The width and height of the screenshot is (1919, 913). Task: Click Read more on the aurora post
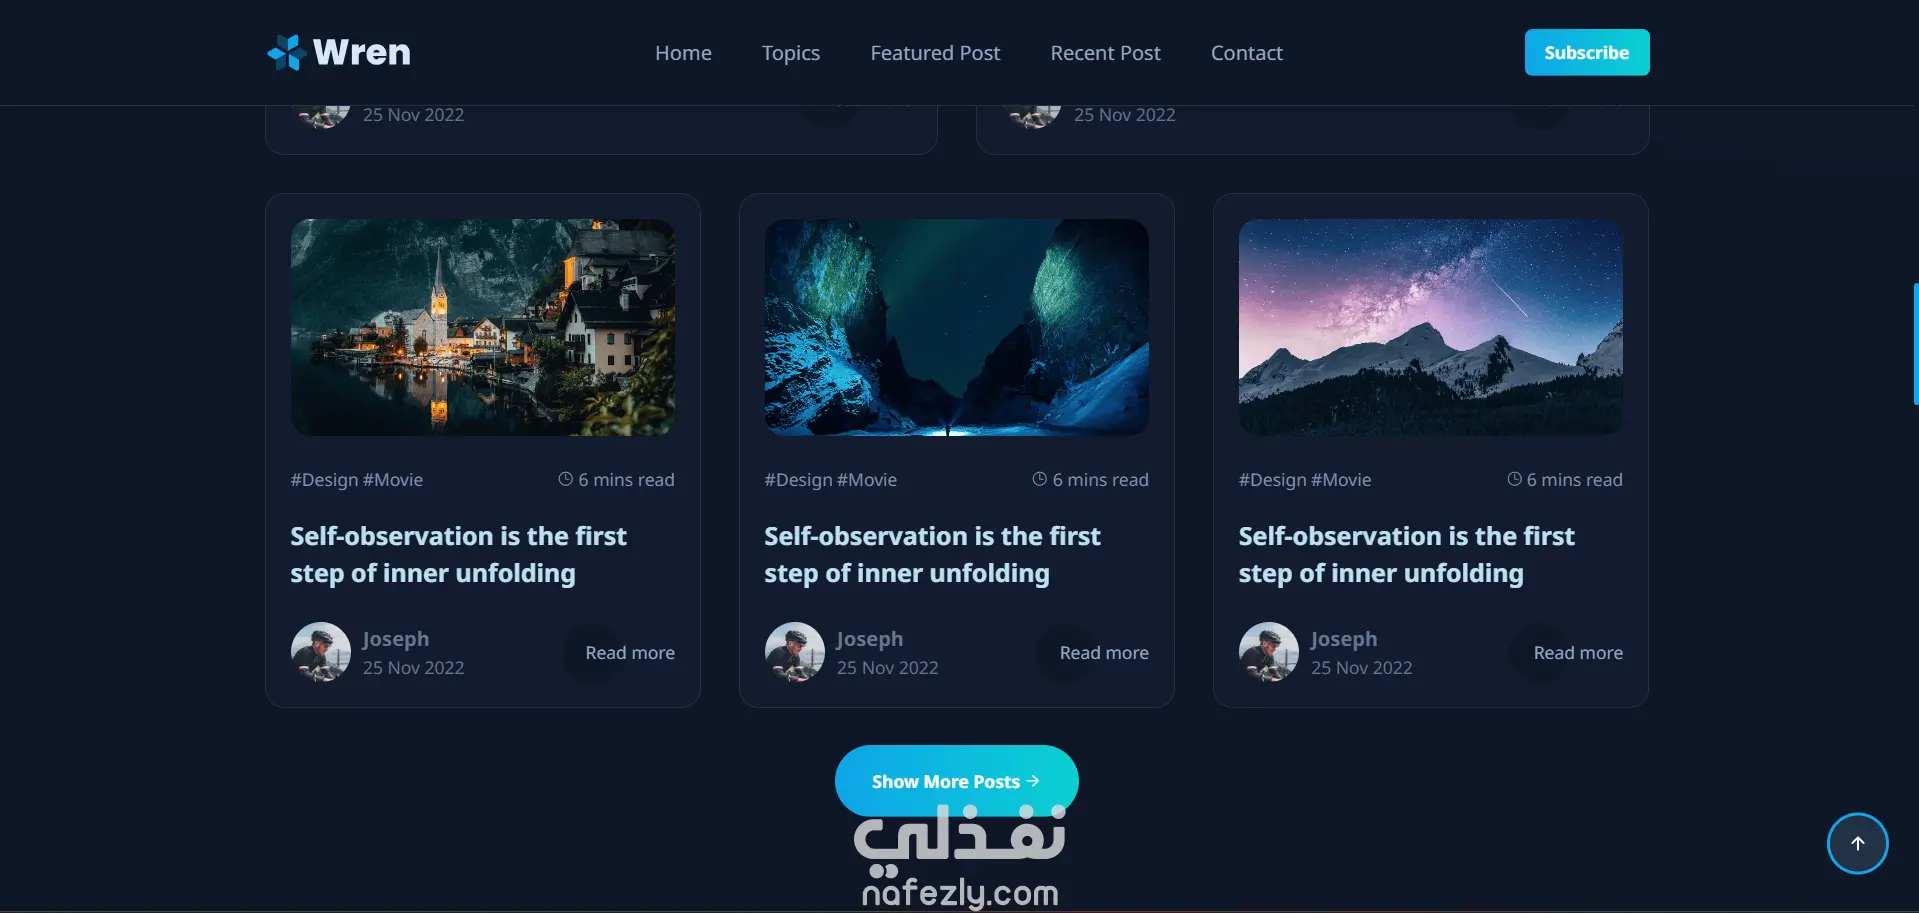[1104, 653]
